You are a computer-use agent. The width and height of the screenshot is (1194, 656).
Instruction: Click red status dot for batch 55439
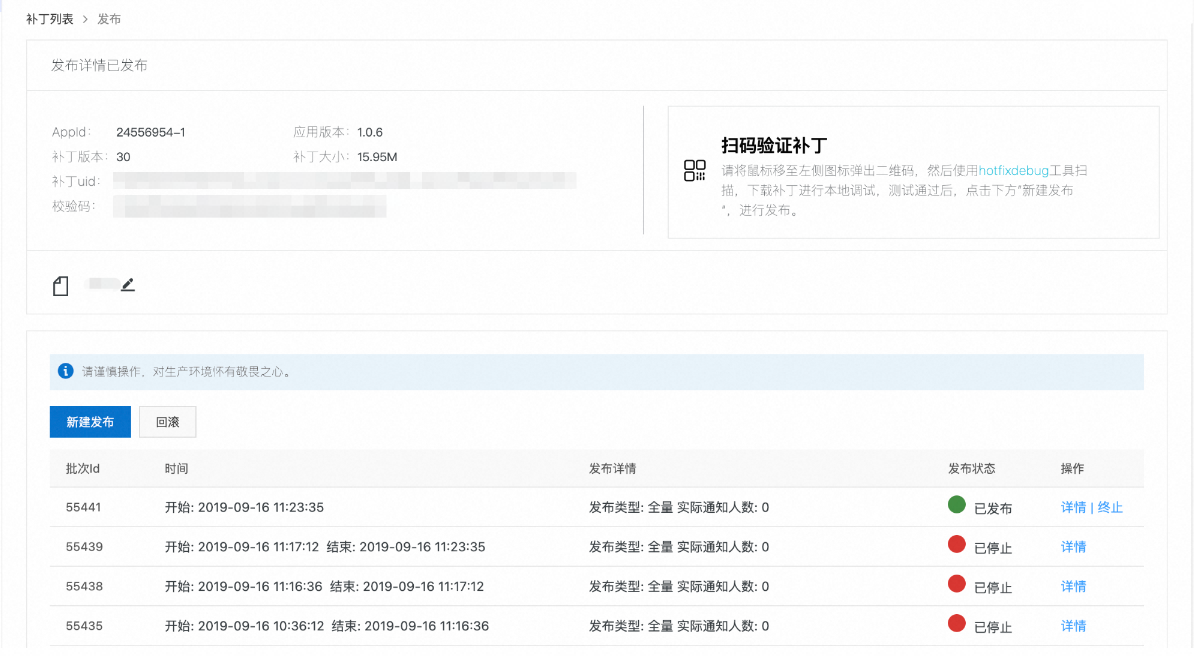(956, 544)
